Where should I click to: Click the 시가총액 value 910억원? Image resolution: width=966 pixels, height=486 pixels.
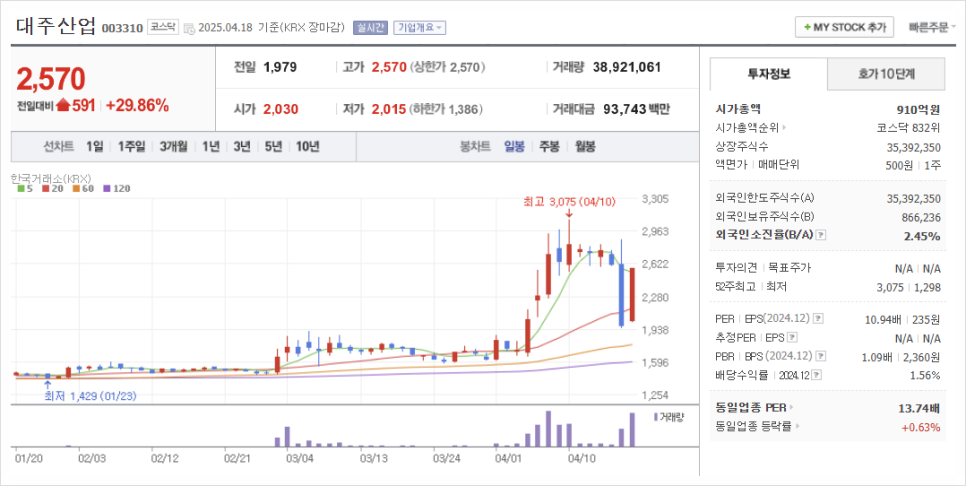[x=919, y=110]
